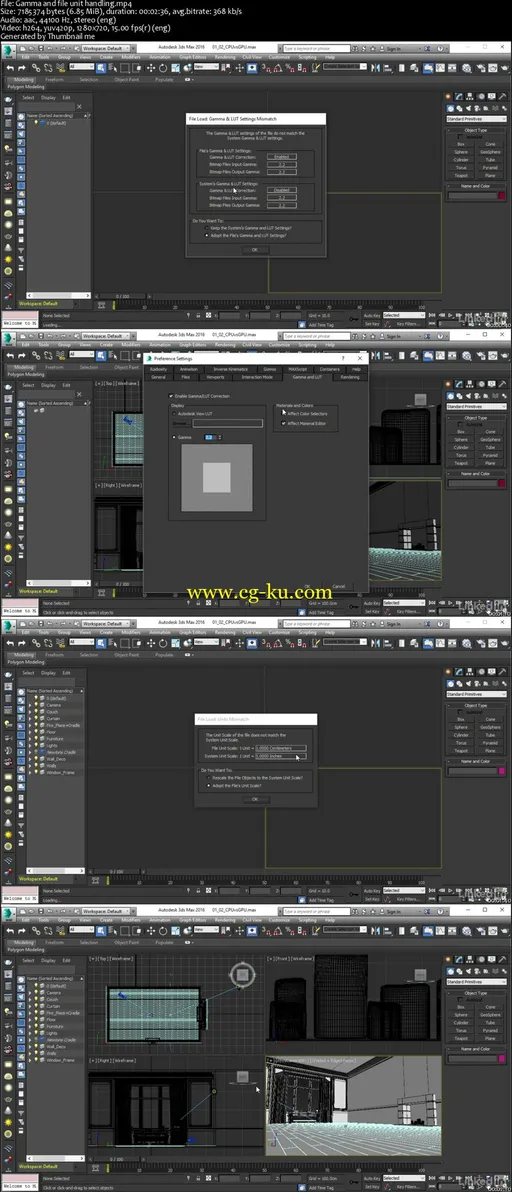
Task: Expand Furniture layer arrow in Units Mismatch frame
Action: [x=30, y=738]
